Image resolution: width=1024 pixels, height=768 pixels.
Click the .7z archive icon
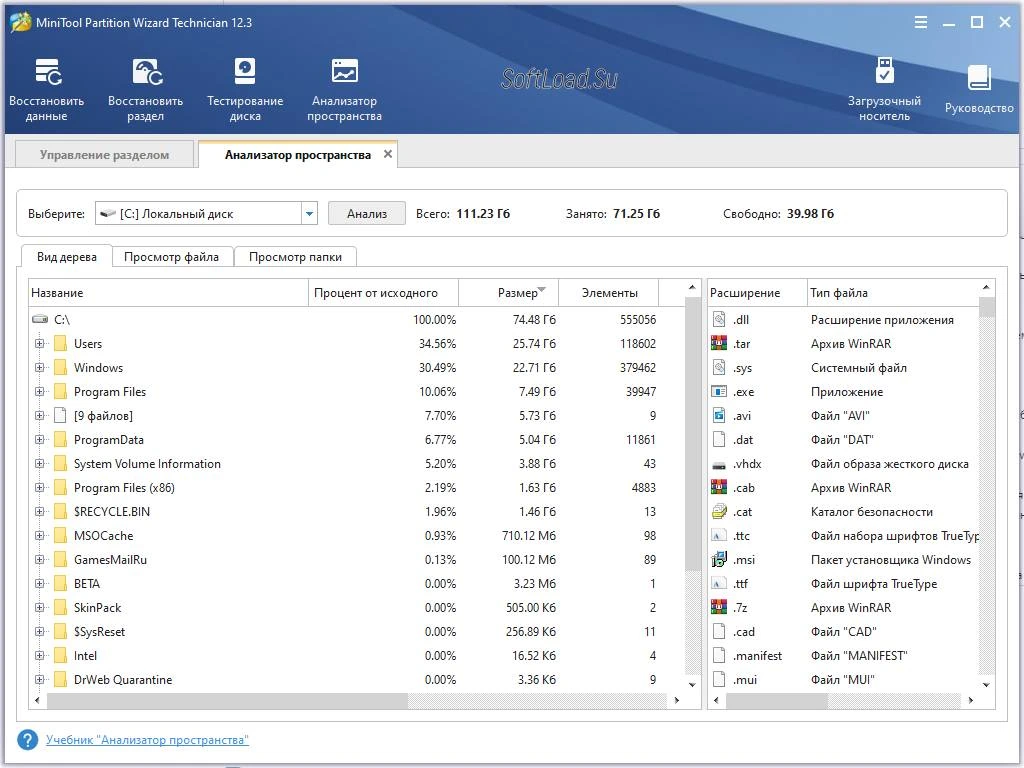click(719, 607)
